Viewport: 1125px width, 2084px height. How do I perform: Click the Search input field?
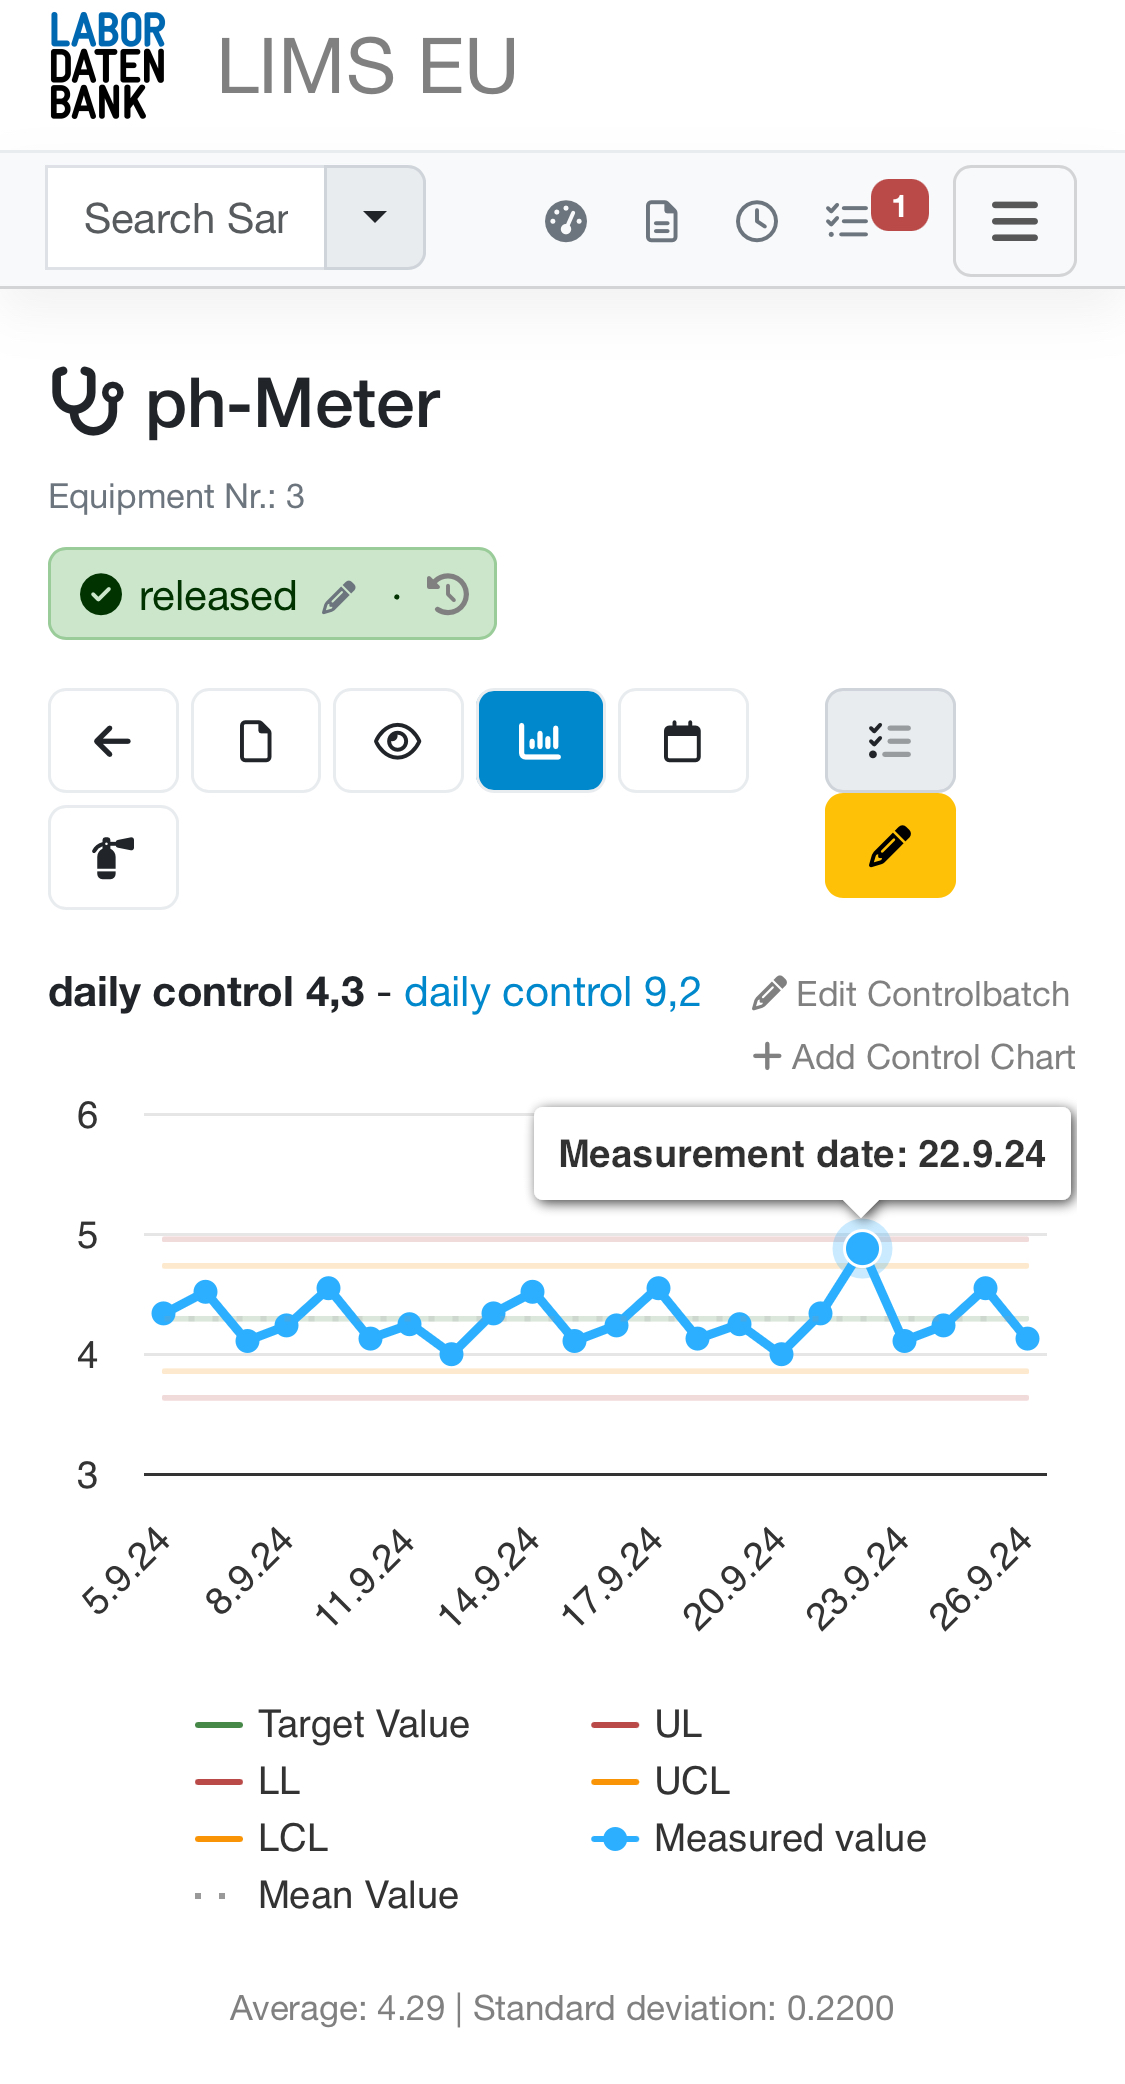(x=187, y=218)
